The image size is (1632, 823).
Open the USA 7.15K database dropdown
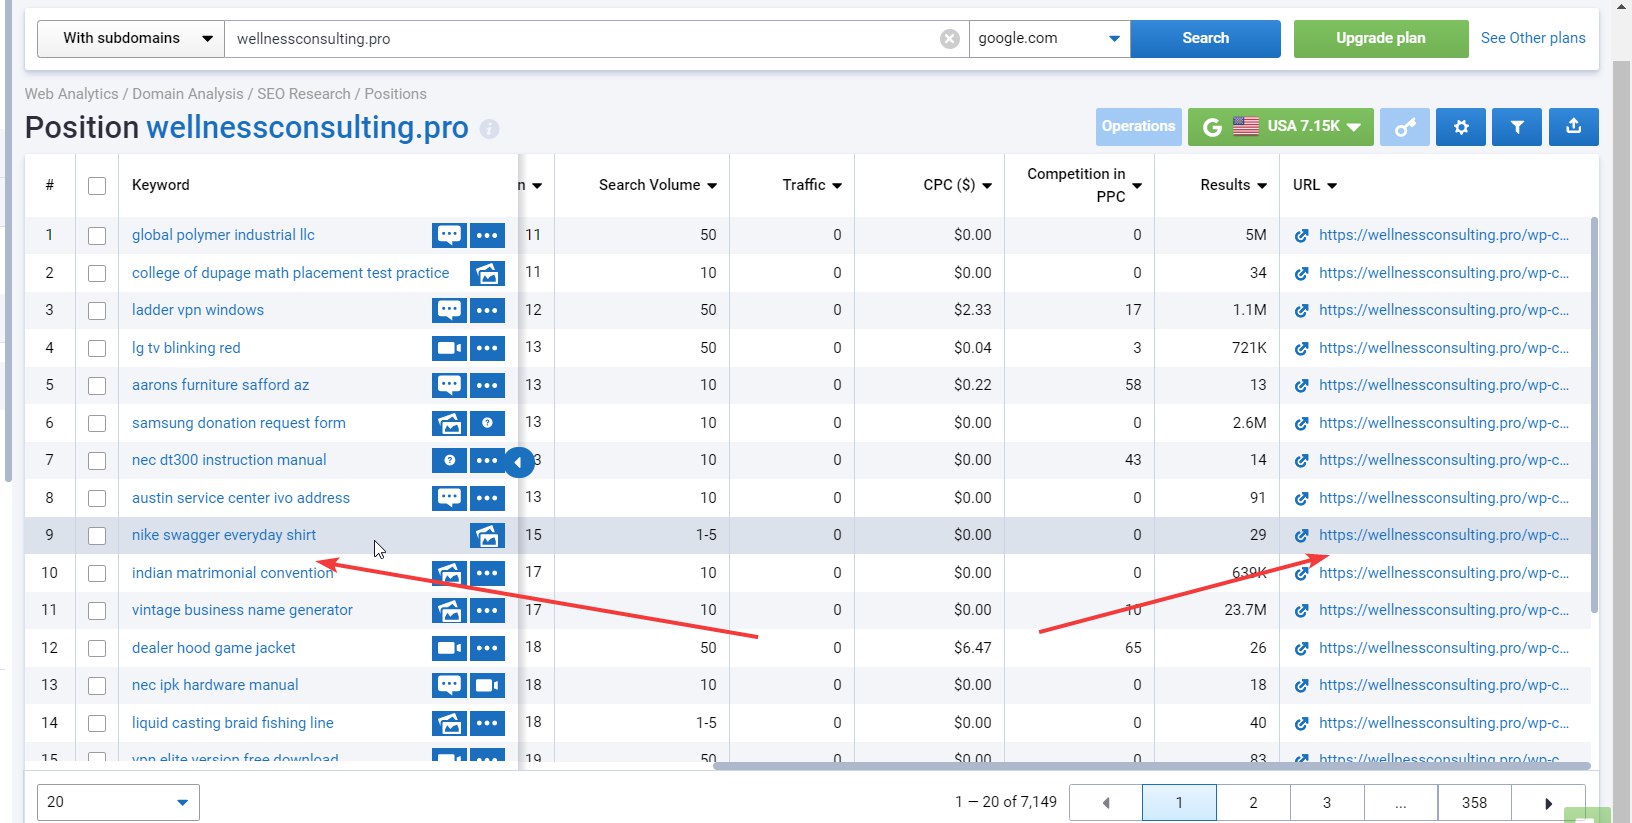pos(1281,127)
